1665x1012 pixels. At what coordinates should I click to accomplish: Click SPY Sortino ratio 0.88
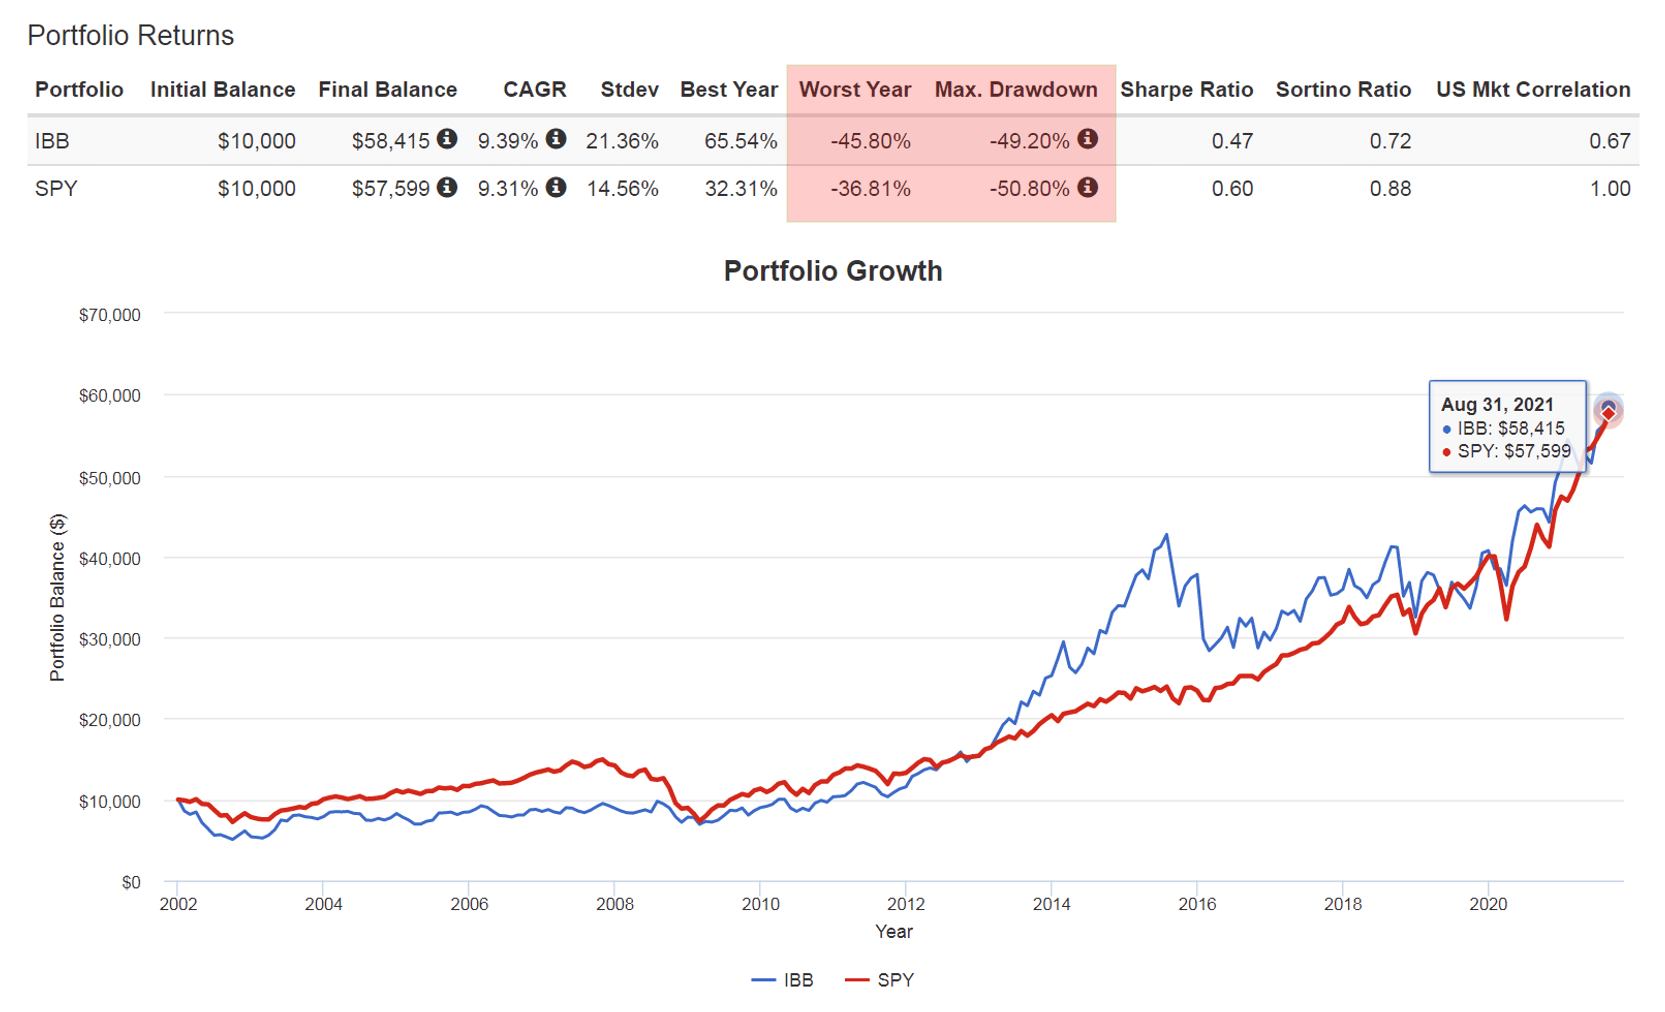[x=1390, y=189]
